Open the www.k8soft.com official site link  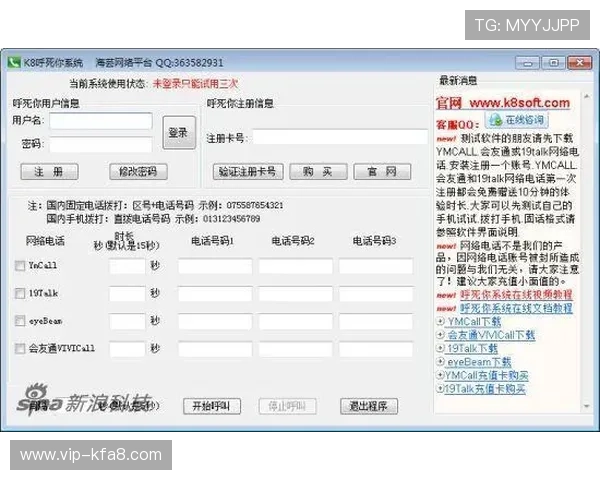point(520,103)
